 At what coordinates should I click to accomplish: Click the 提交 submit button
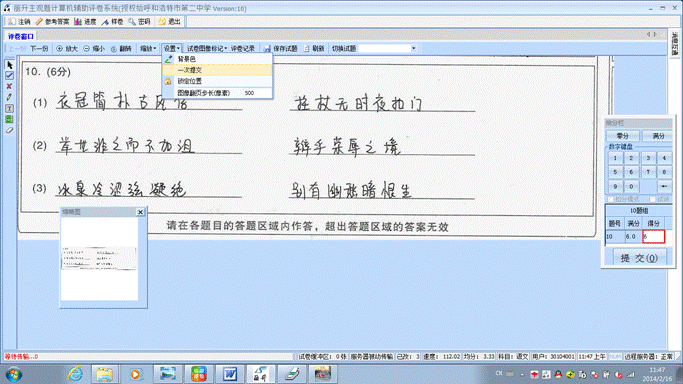639,258
